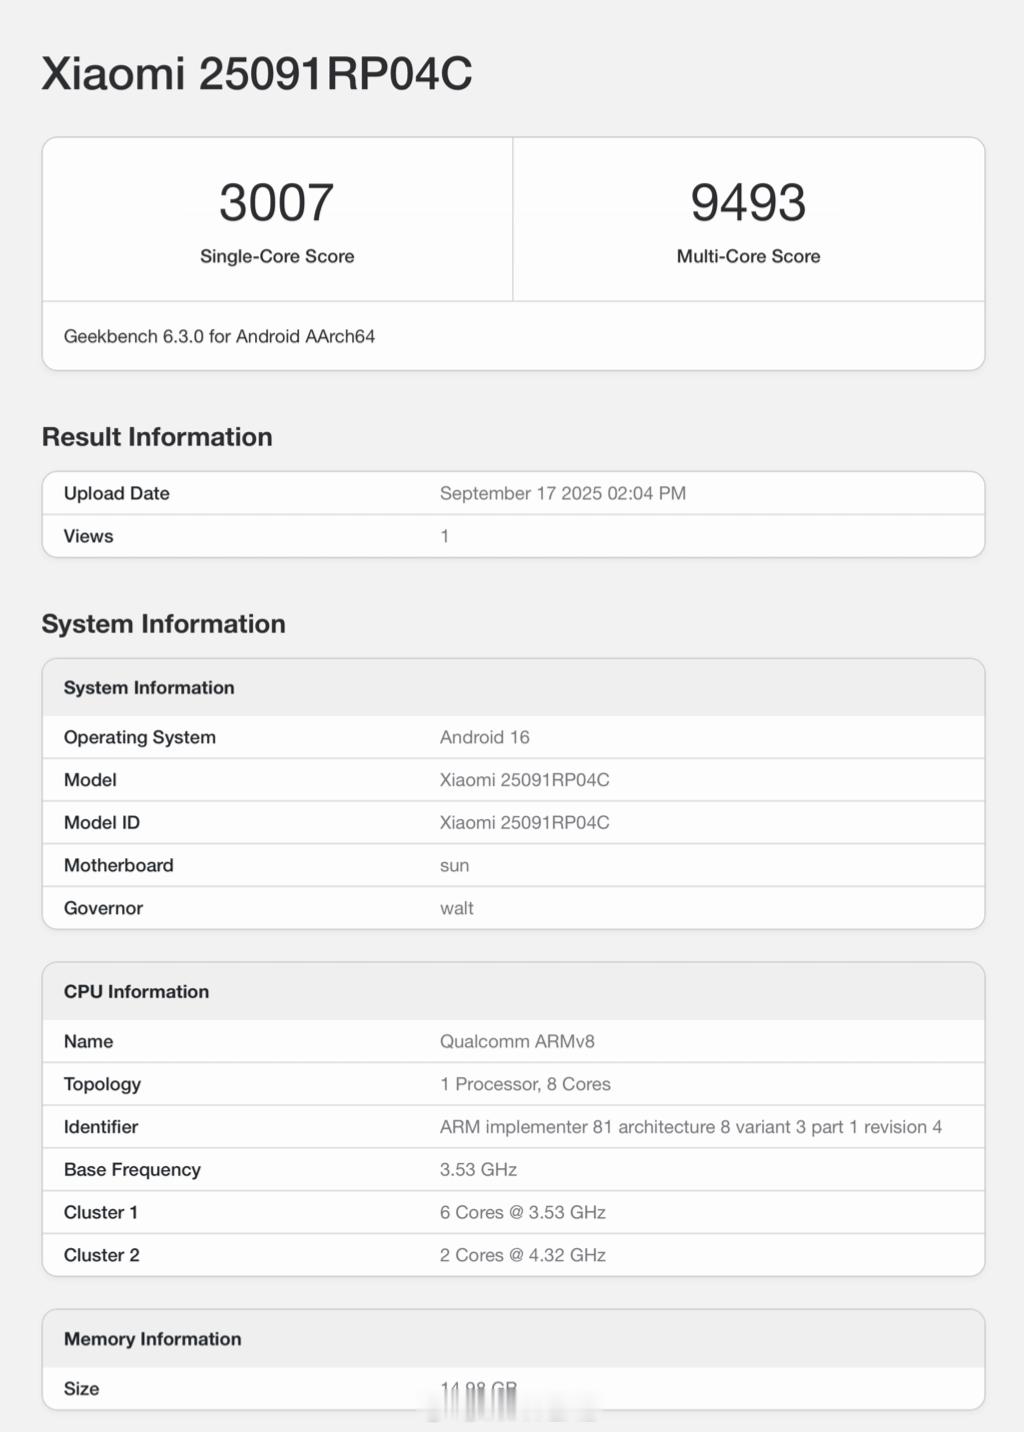1024x1432 pixels.
Task: Click the page title Xiaomi 25091RP04C
Action: coord(257,73)
